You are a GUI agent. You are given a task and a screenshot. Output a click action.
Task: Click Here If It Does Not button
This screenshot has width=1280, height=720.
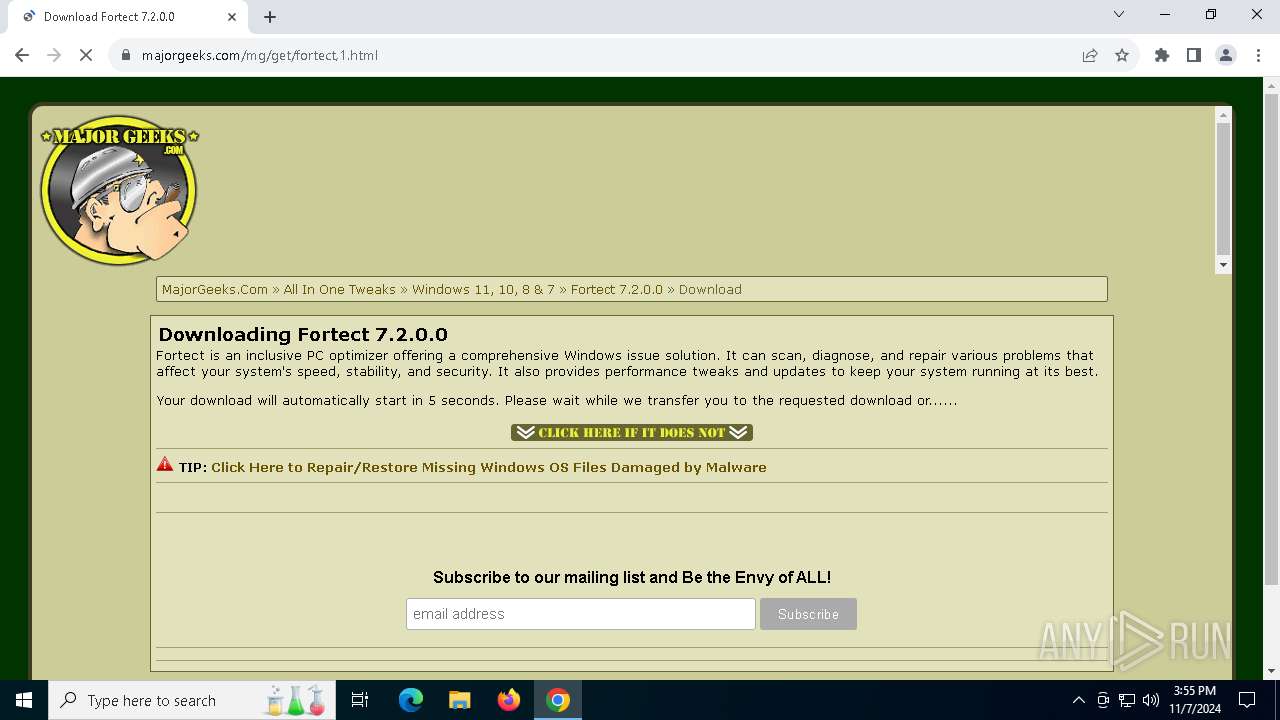tap(632, 432)
